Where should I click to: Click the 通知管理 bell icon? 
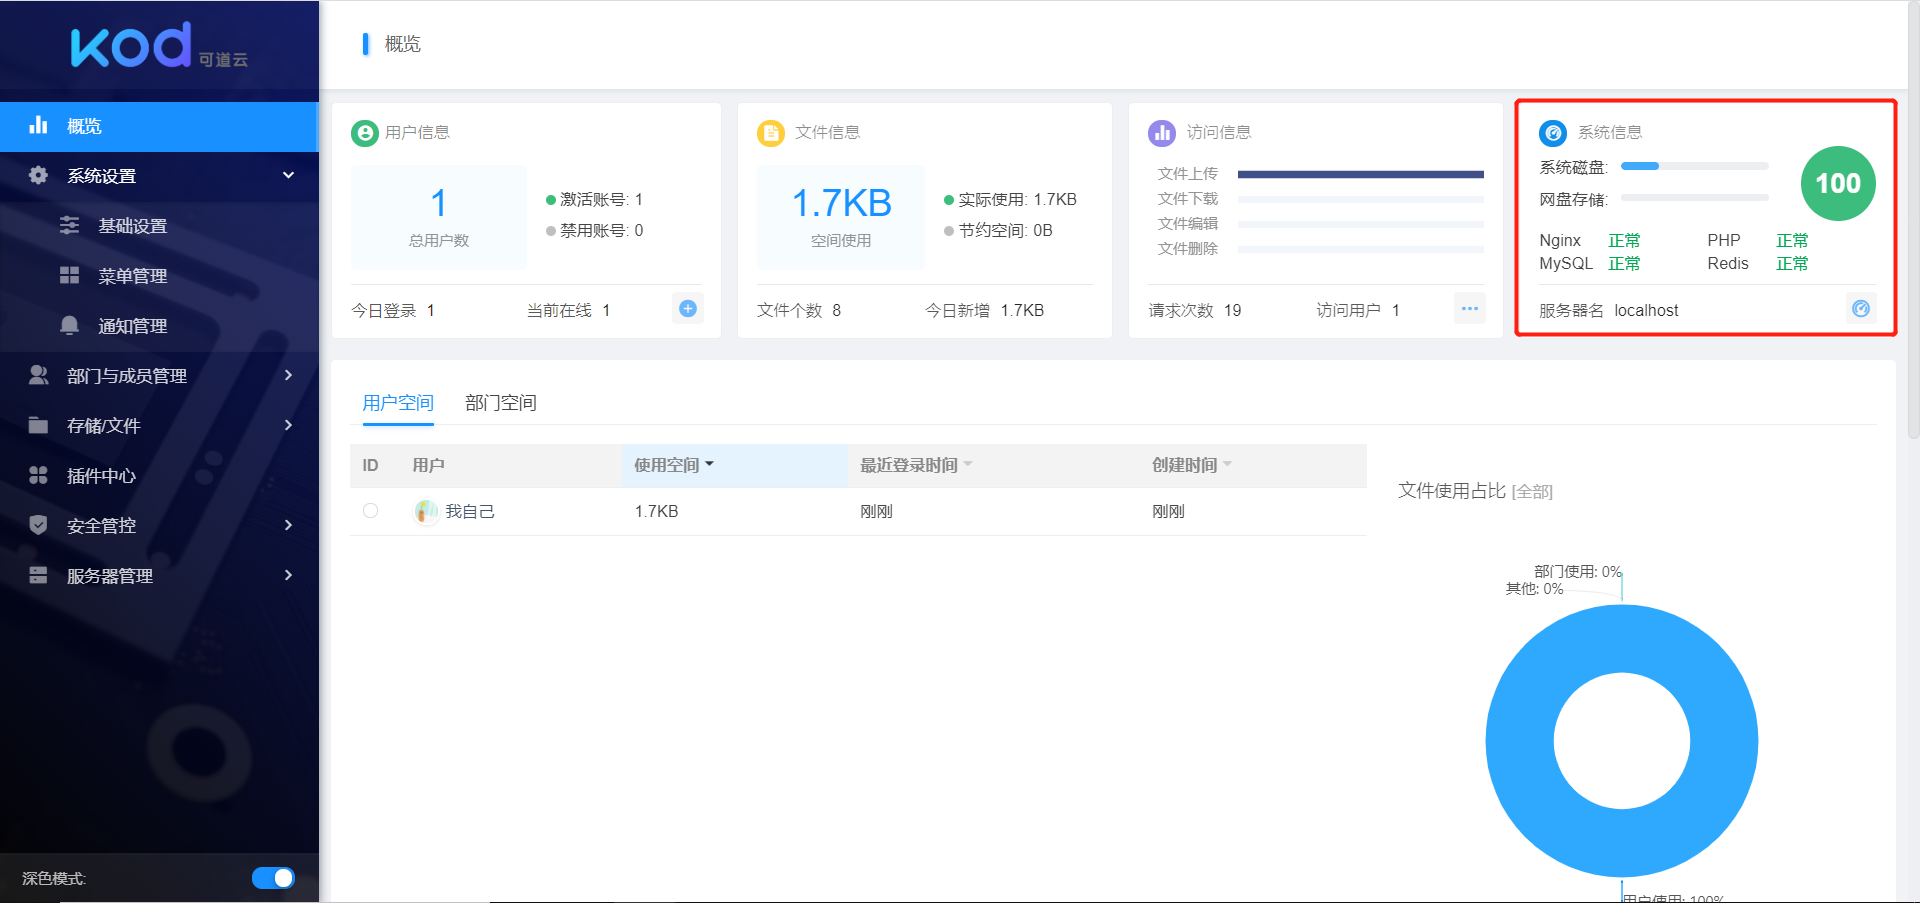point(69,325)
